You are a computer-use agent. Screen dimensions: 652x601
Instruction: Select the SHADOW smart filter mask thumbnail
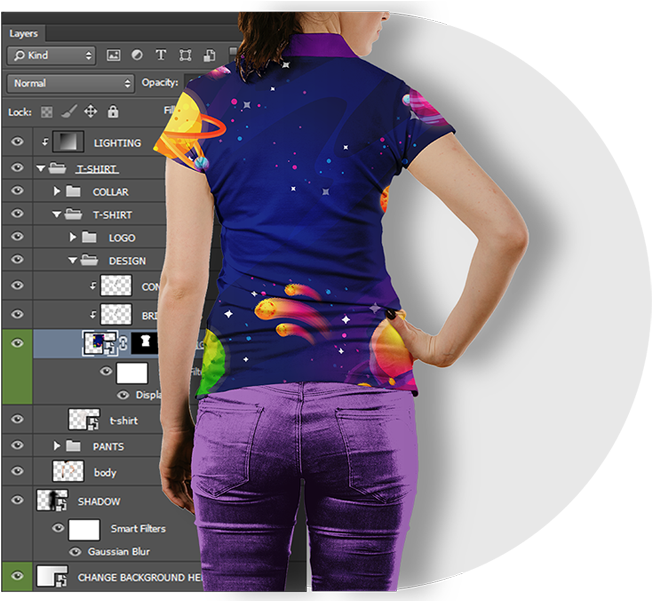pos(84,529)
